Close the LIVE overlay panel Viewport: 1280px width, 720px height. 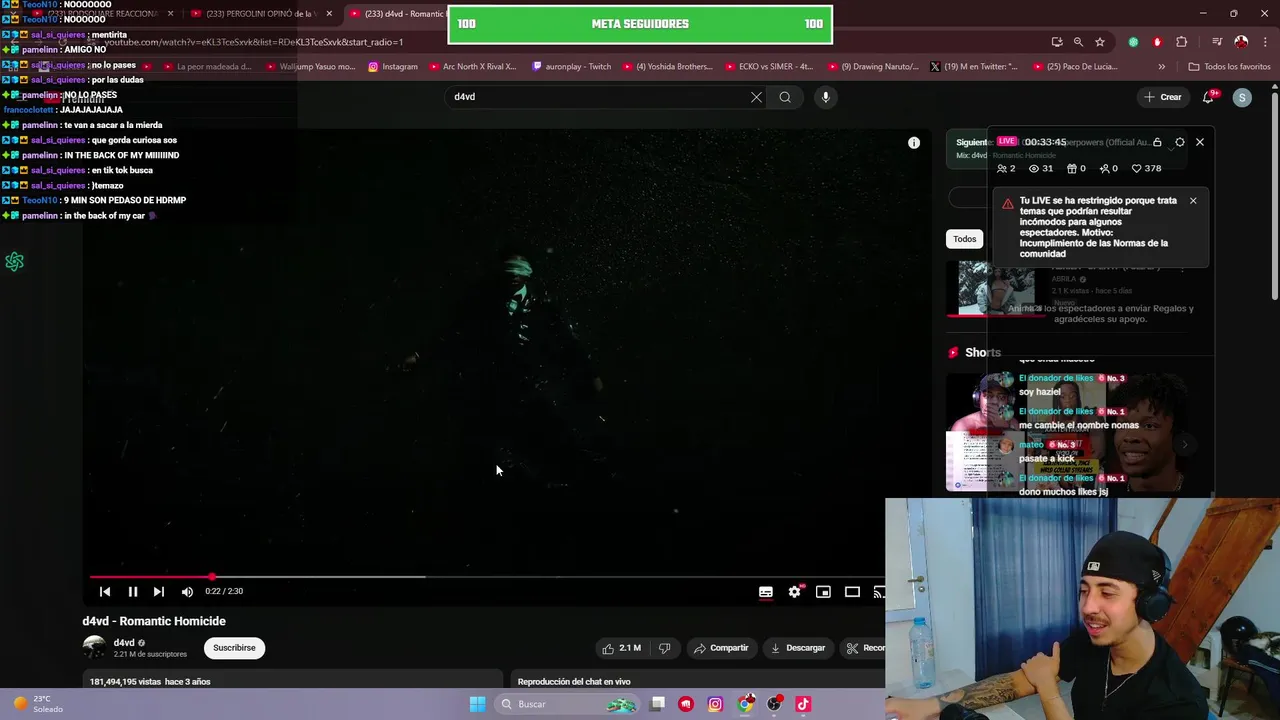tap(1200, 142)
